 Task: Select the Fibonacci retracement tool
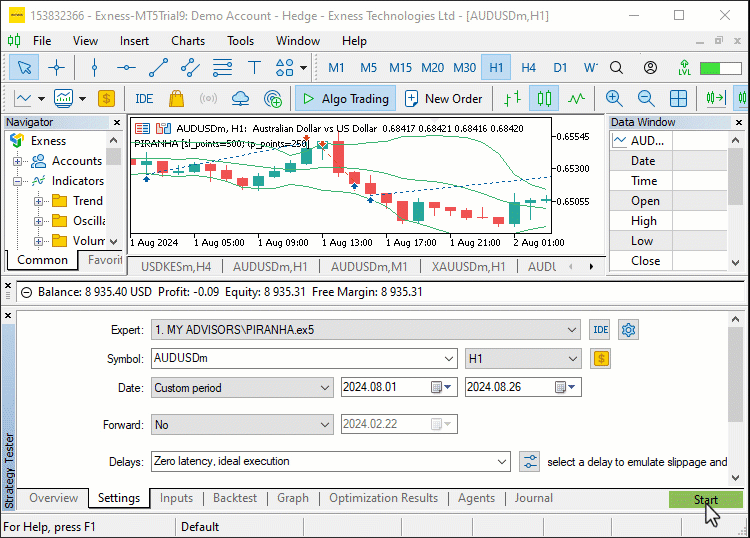pyautogui.click(x=222, y=67)
